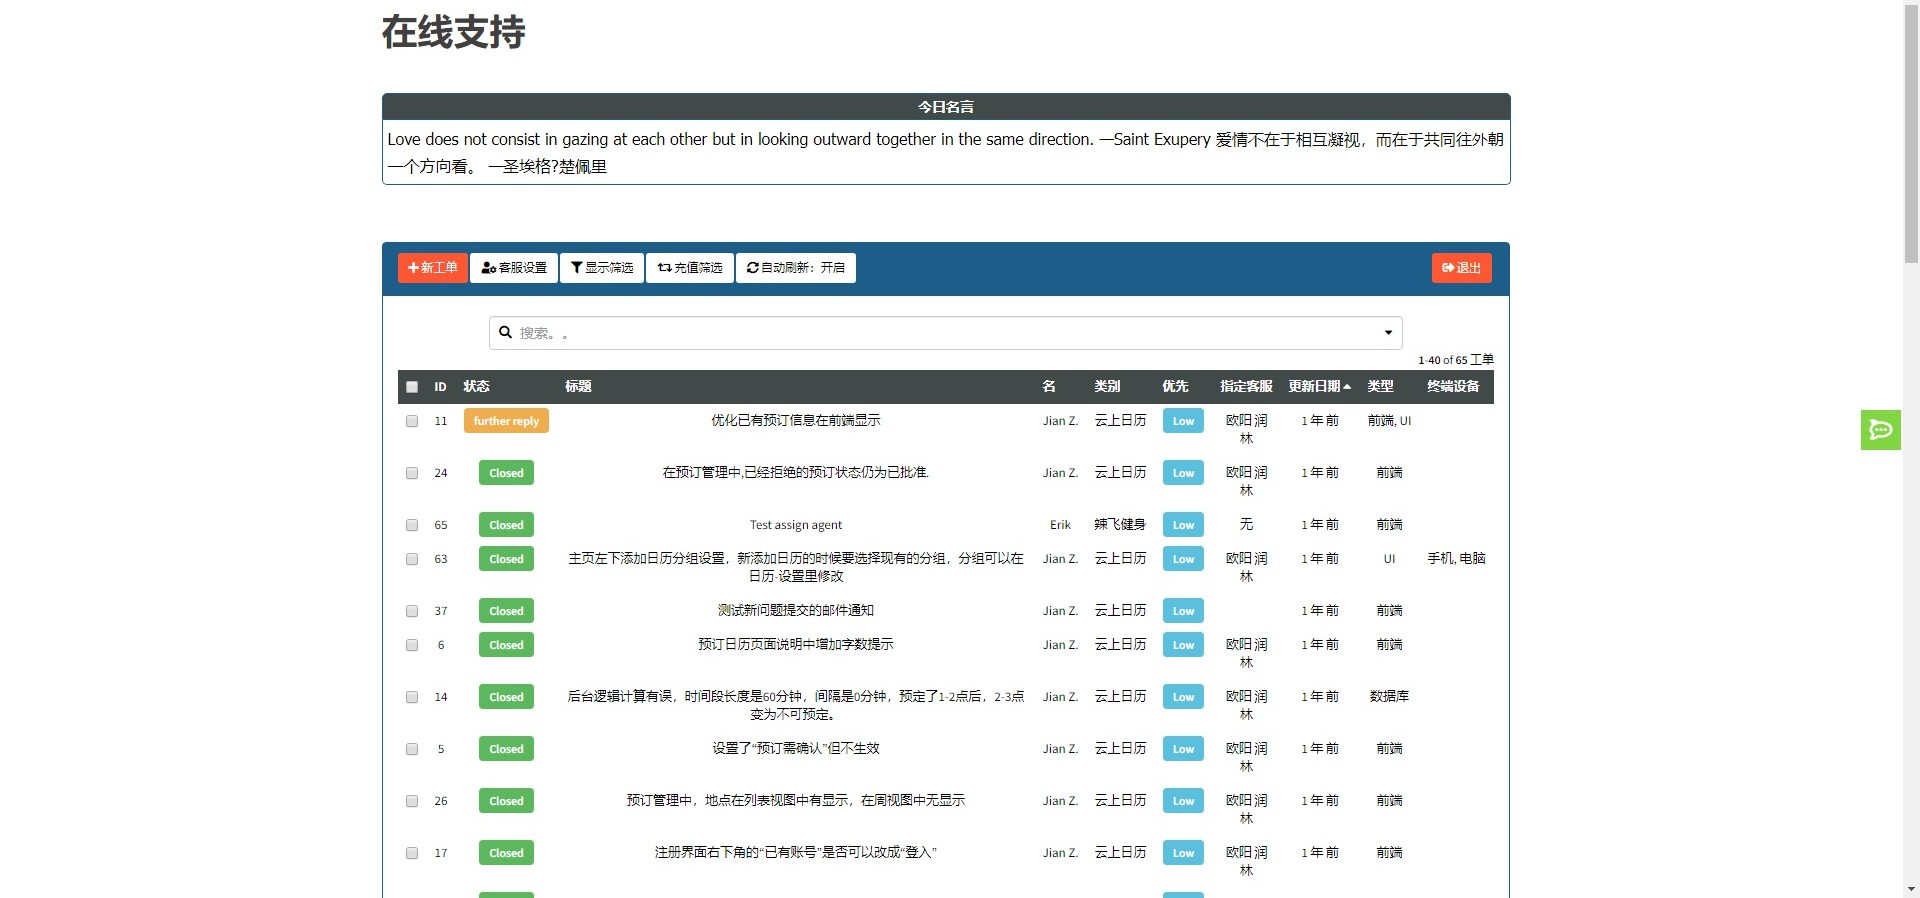The width and height of the screenshot is (1920, 898).
Task: Create a new ticket with 新工单 button
Action: click(x=433, y=268)
